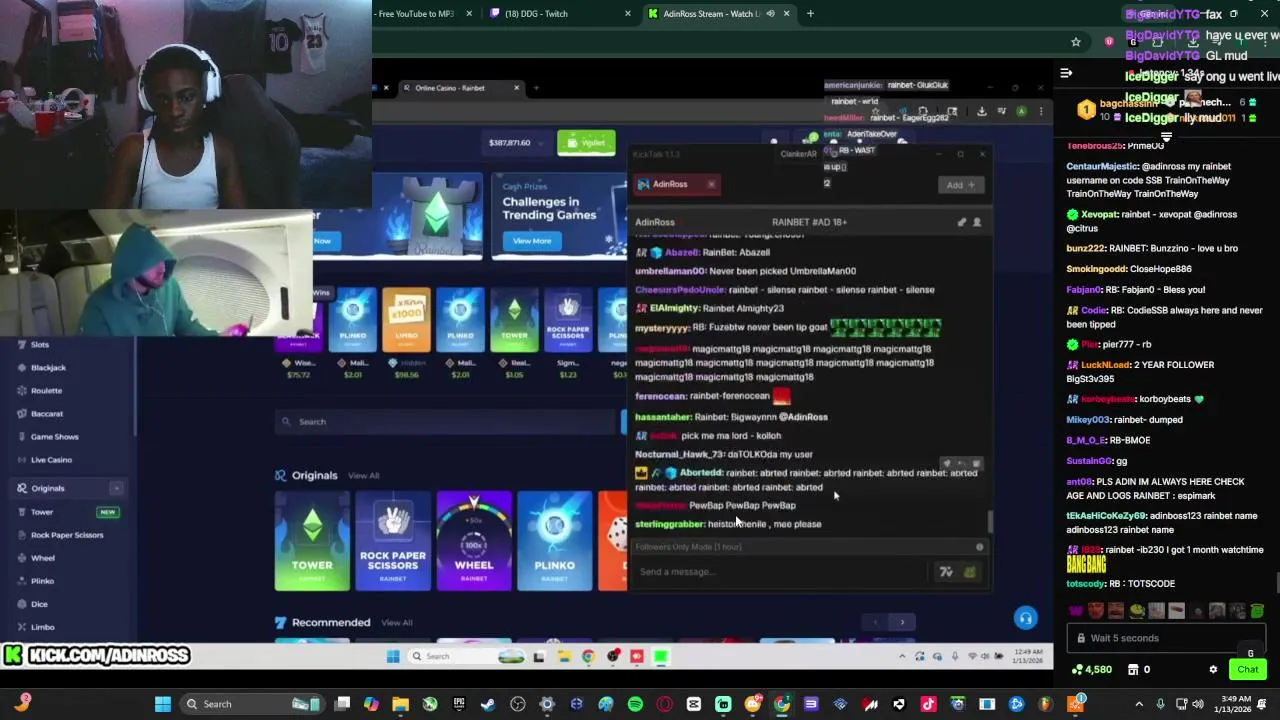Launch File Explorer from the taskbar
The image size is (1280, 720).
point(400,704)
